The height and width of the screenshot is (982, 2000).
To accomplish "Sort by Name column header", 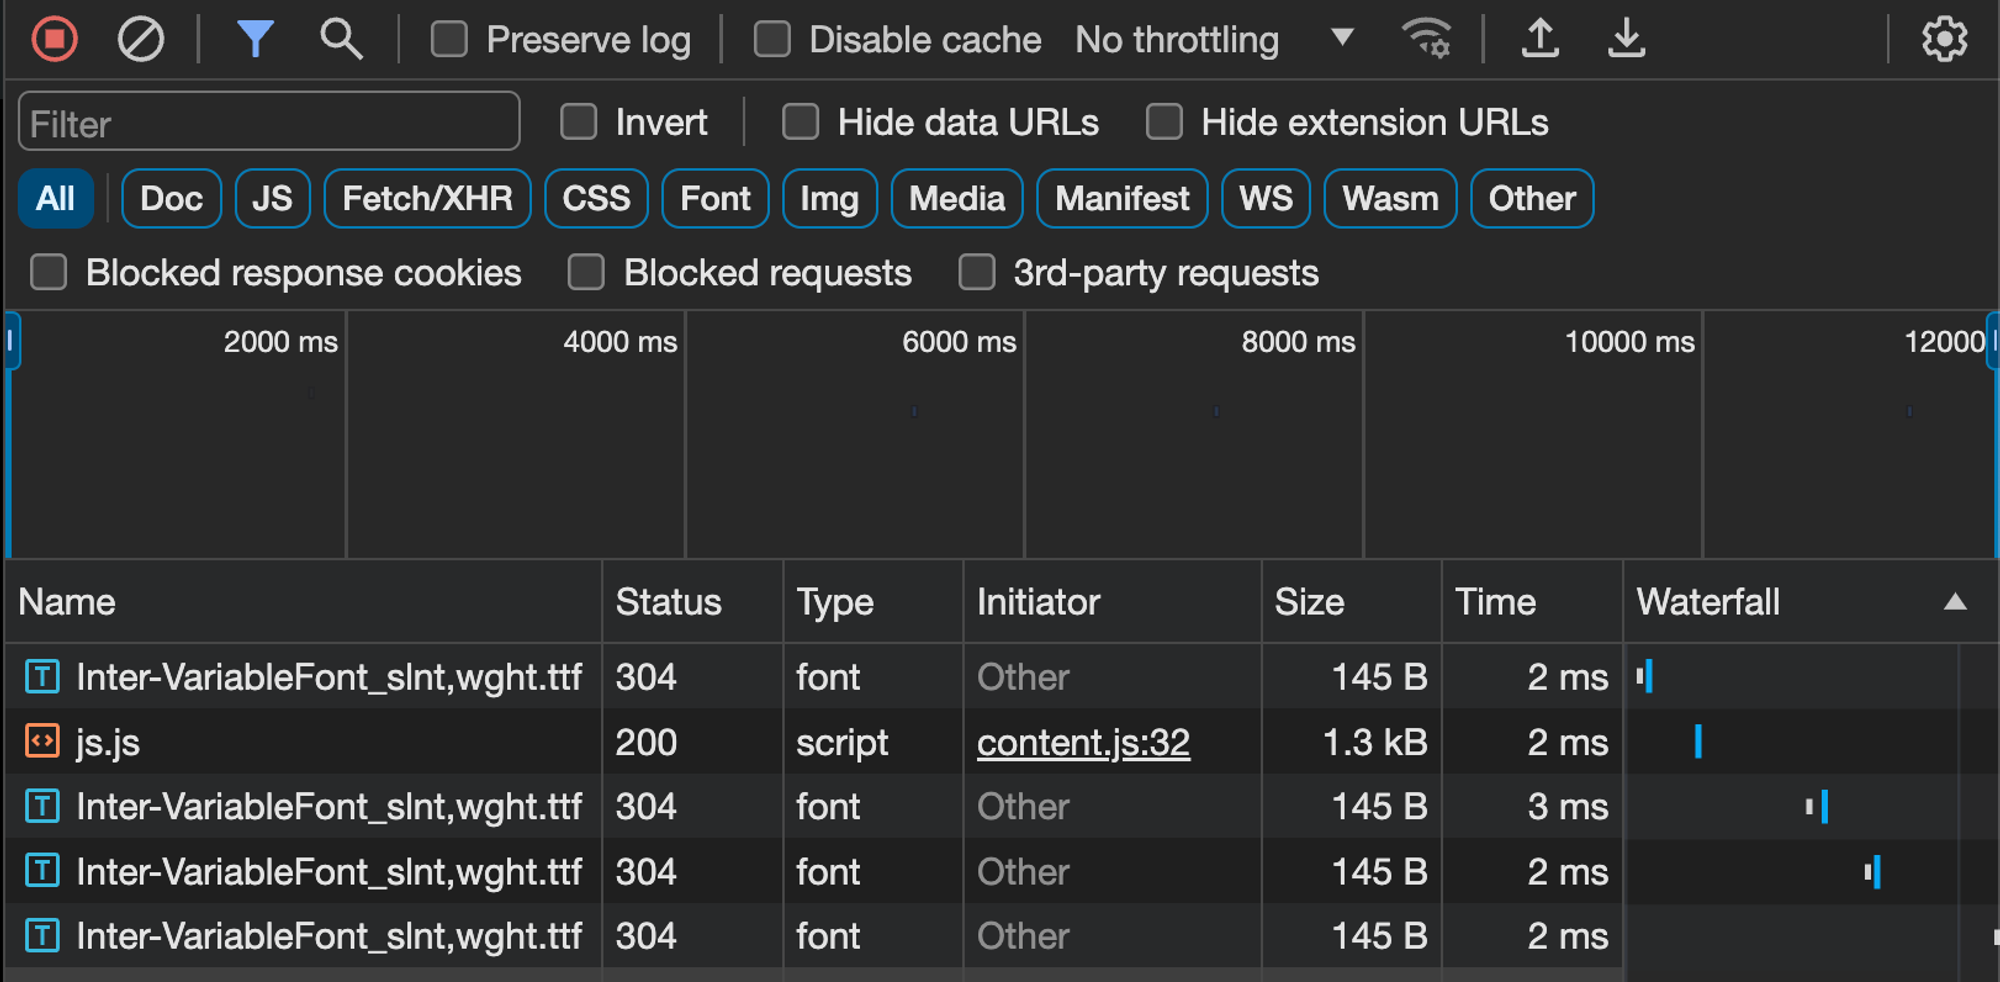I will tap(304, 602).
